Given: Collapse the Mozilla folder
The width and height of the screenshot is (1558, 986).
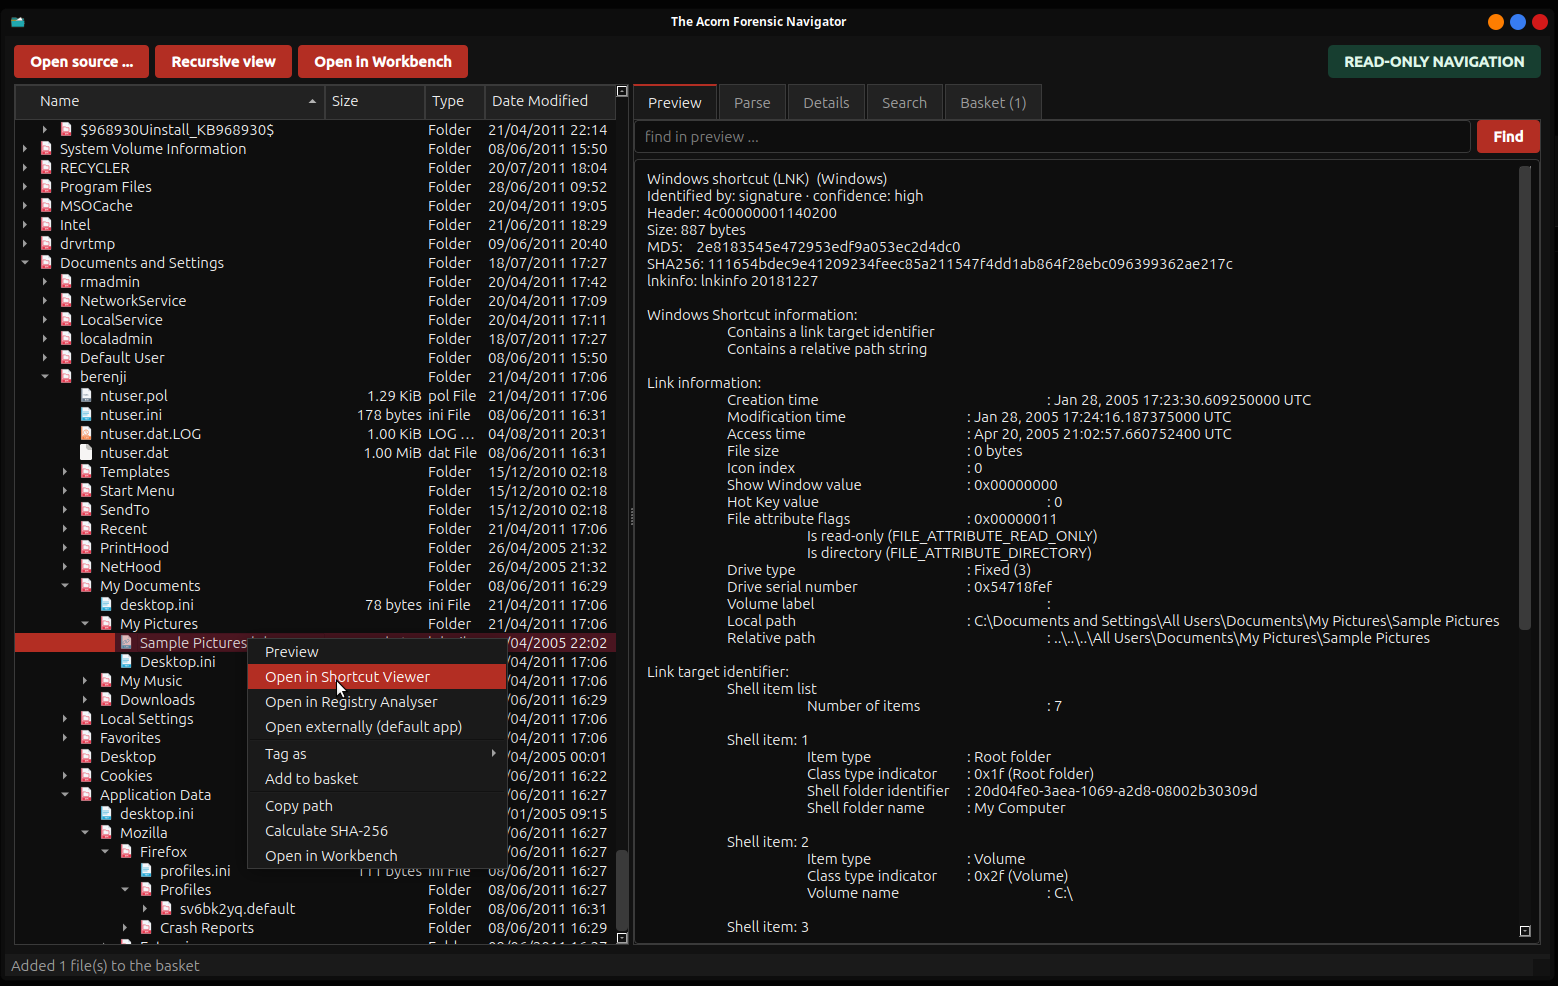Looking at the screenshot, I should (85, 833).
